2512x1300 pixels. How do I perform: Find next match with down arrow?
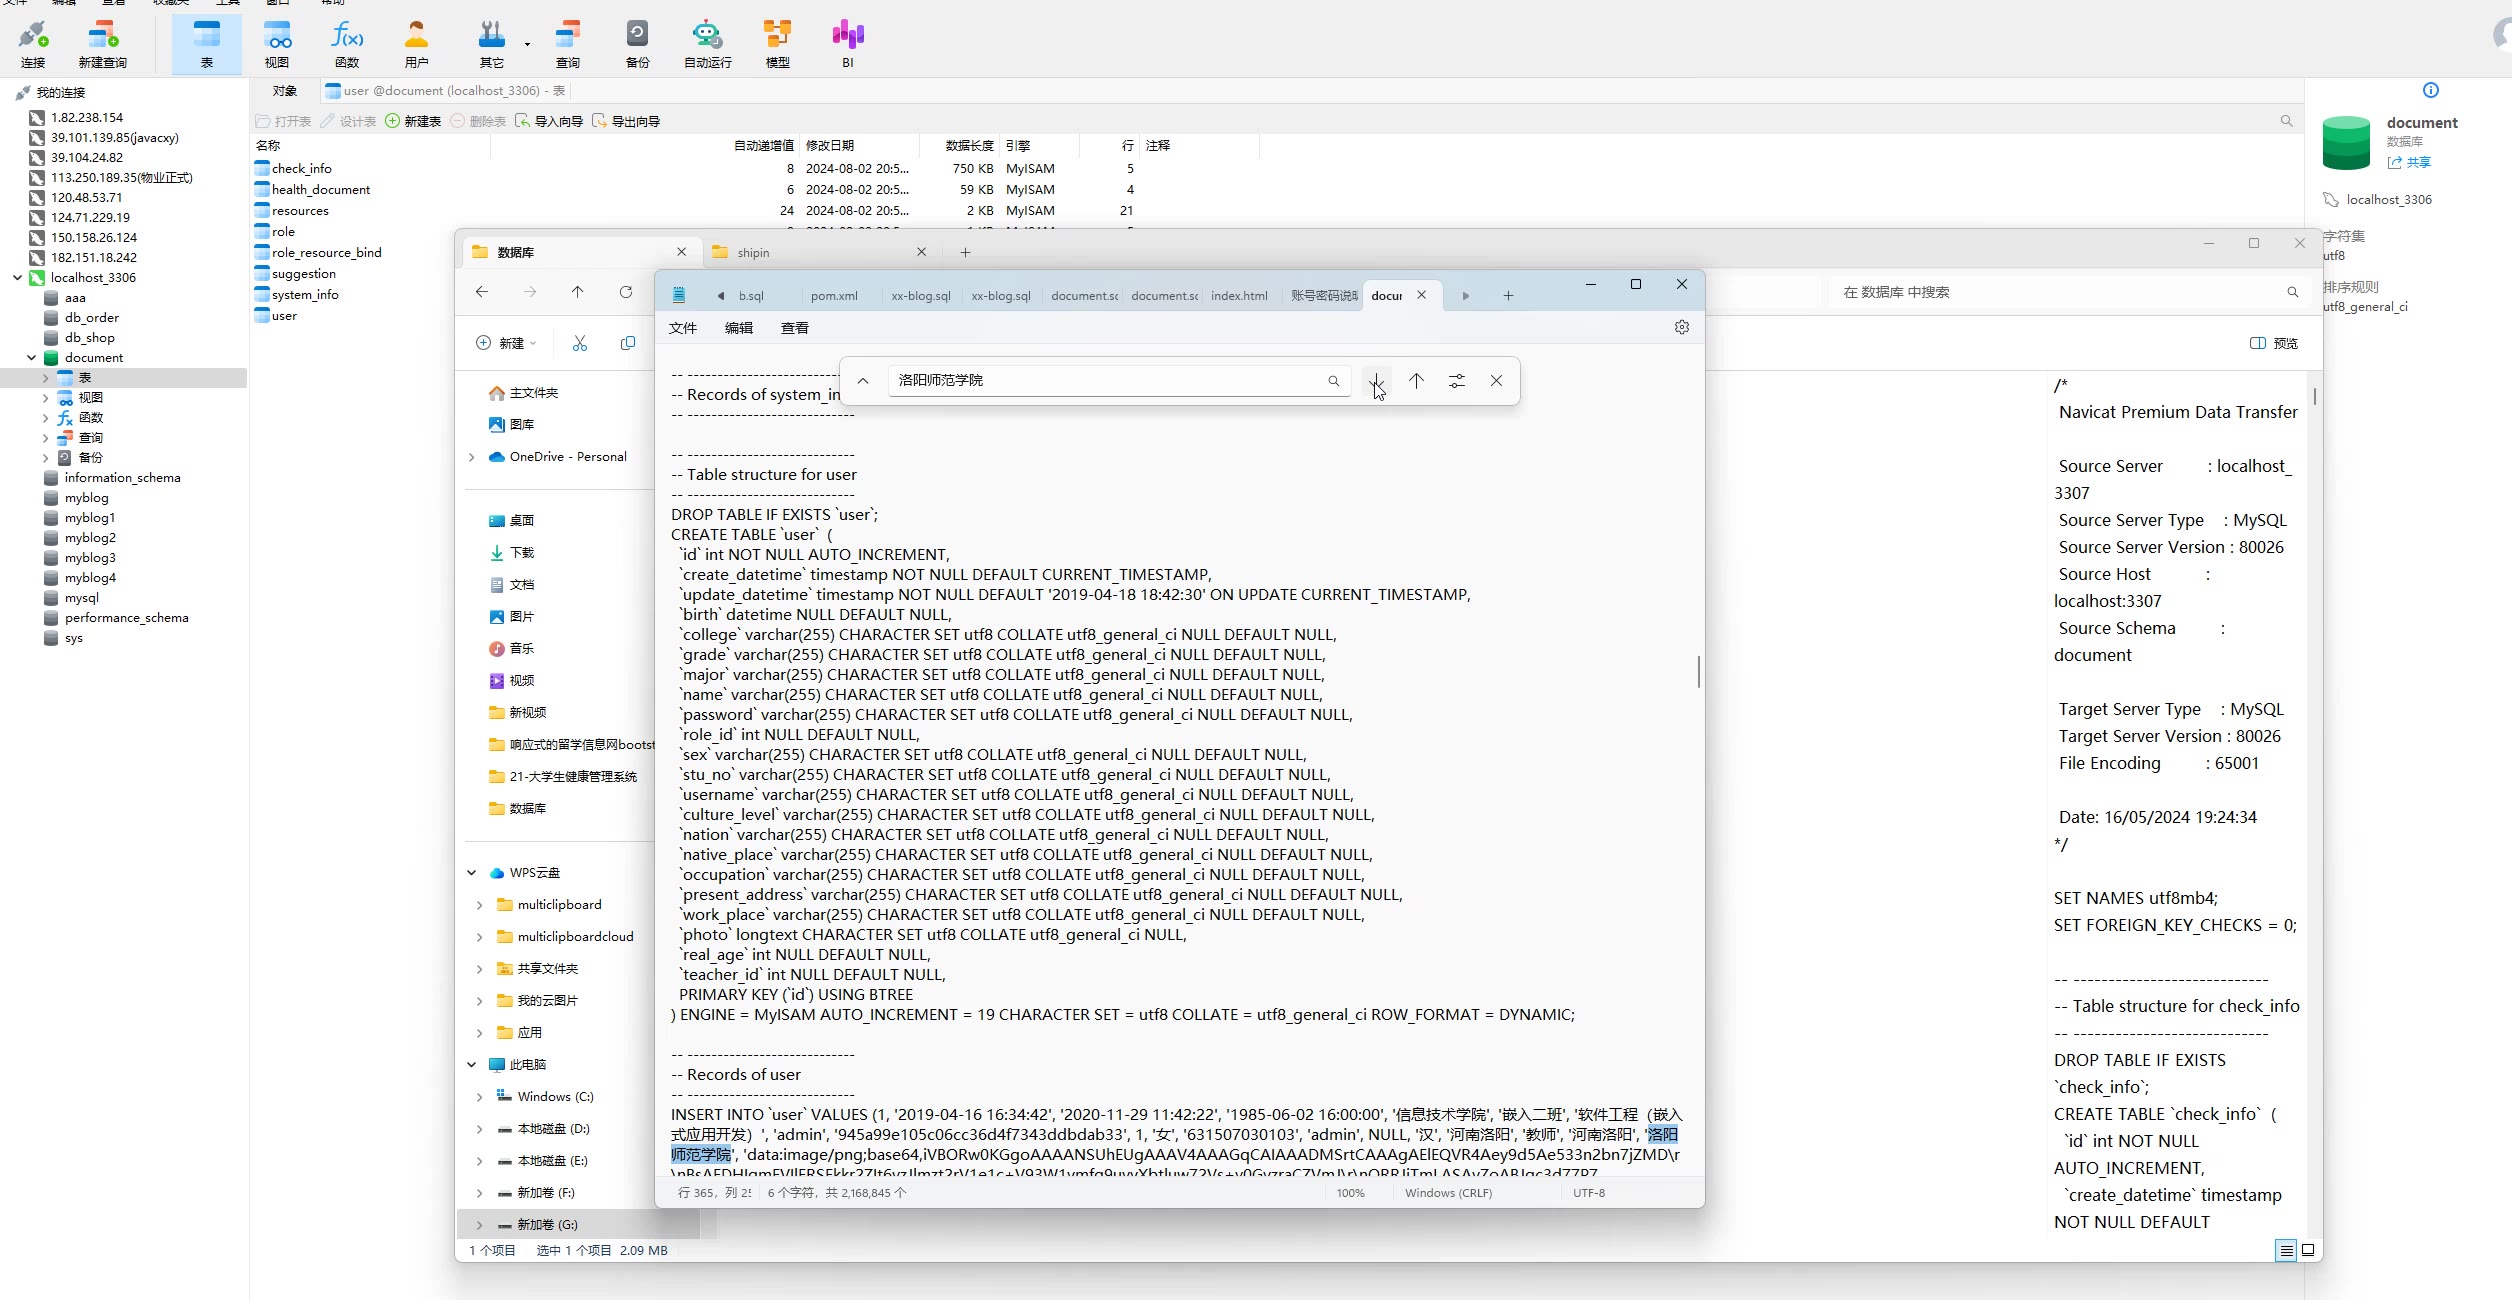tap(1377, 381)
